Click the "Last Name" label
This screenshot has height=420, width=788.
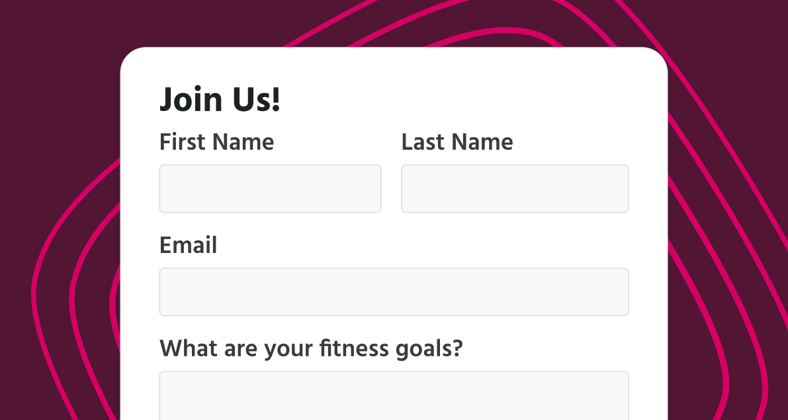(457, 142)
